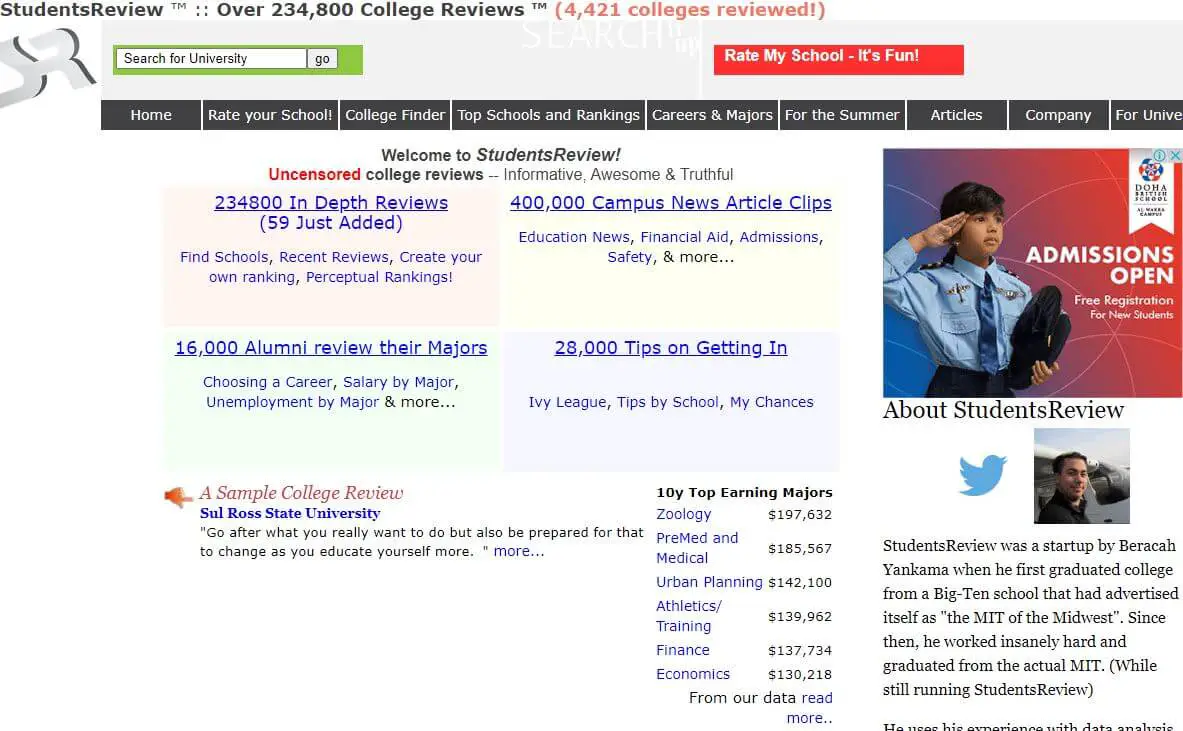Open Tips by School link
The image size is (1183, 731).
pos(668,402)
